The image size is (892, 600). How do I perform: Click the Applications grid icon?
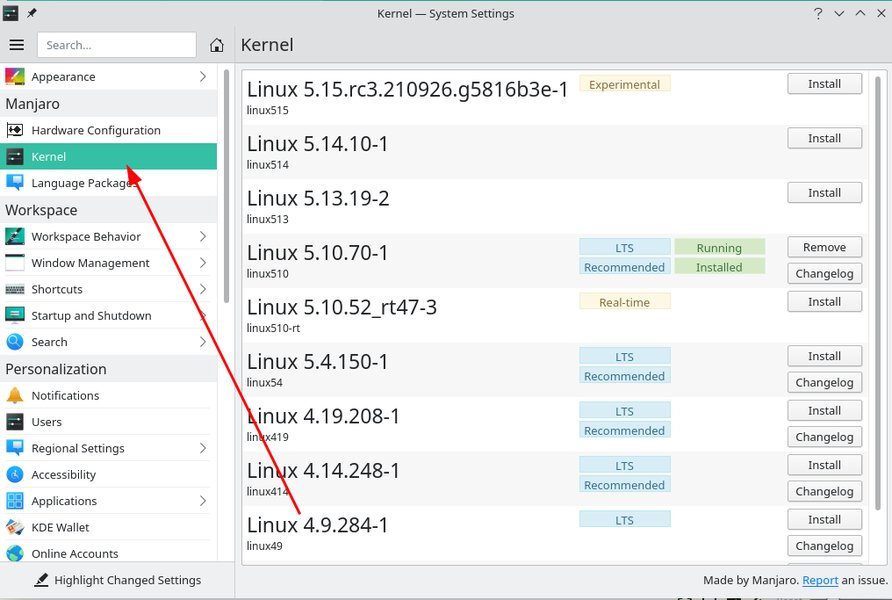(14, 500)
